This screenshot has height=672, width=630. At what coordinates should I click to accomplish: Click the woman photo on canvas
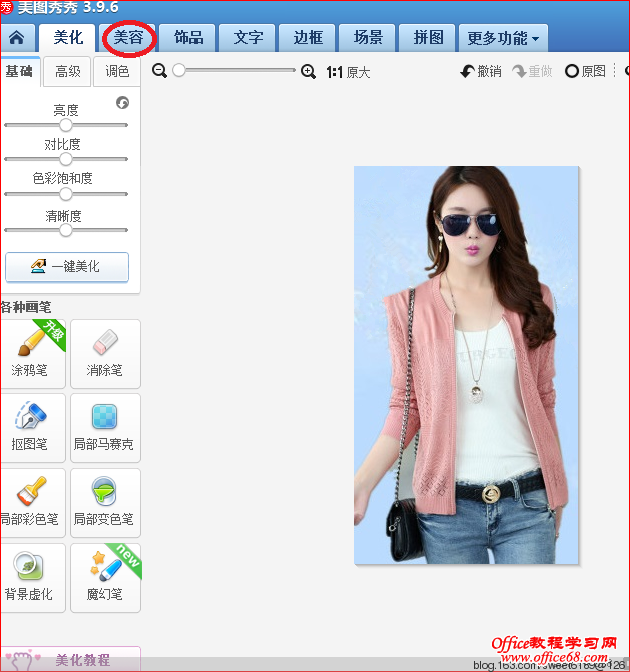[x=466, y=365]
